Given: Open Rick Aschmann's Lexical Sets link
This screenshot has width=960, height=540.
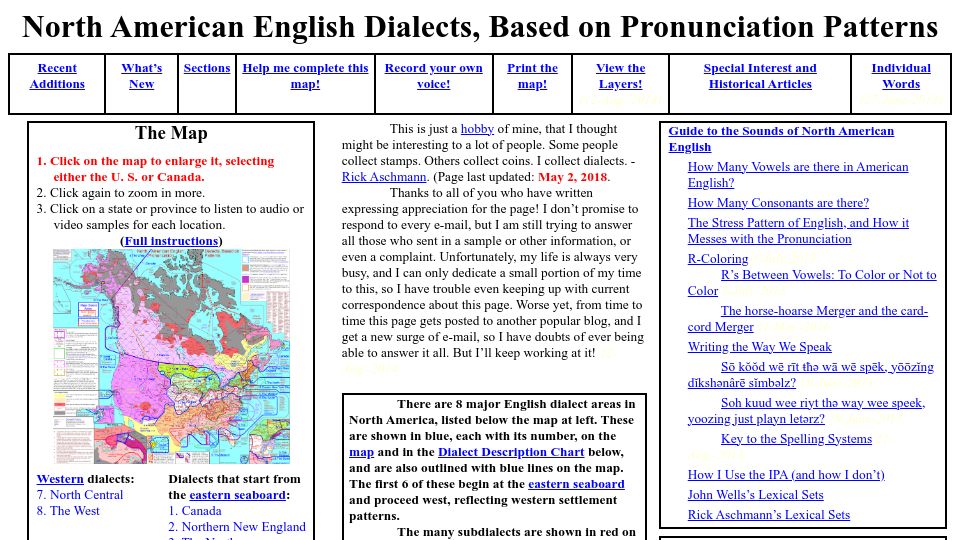Looking at the screenshot, I should click(x=768, y=515).
